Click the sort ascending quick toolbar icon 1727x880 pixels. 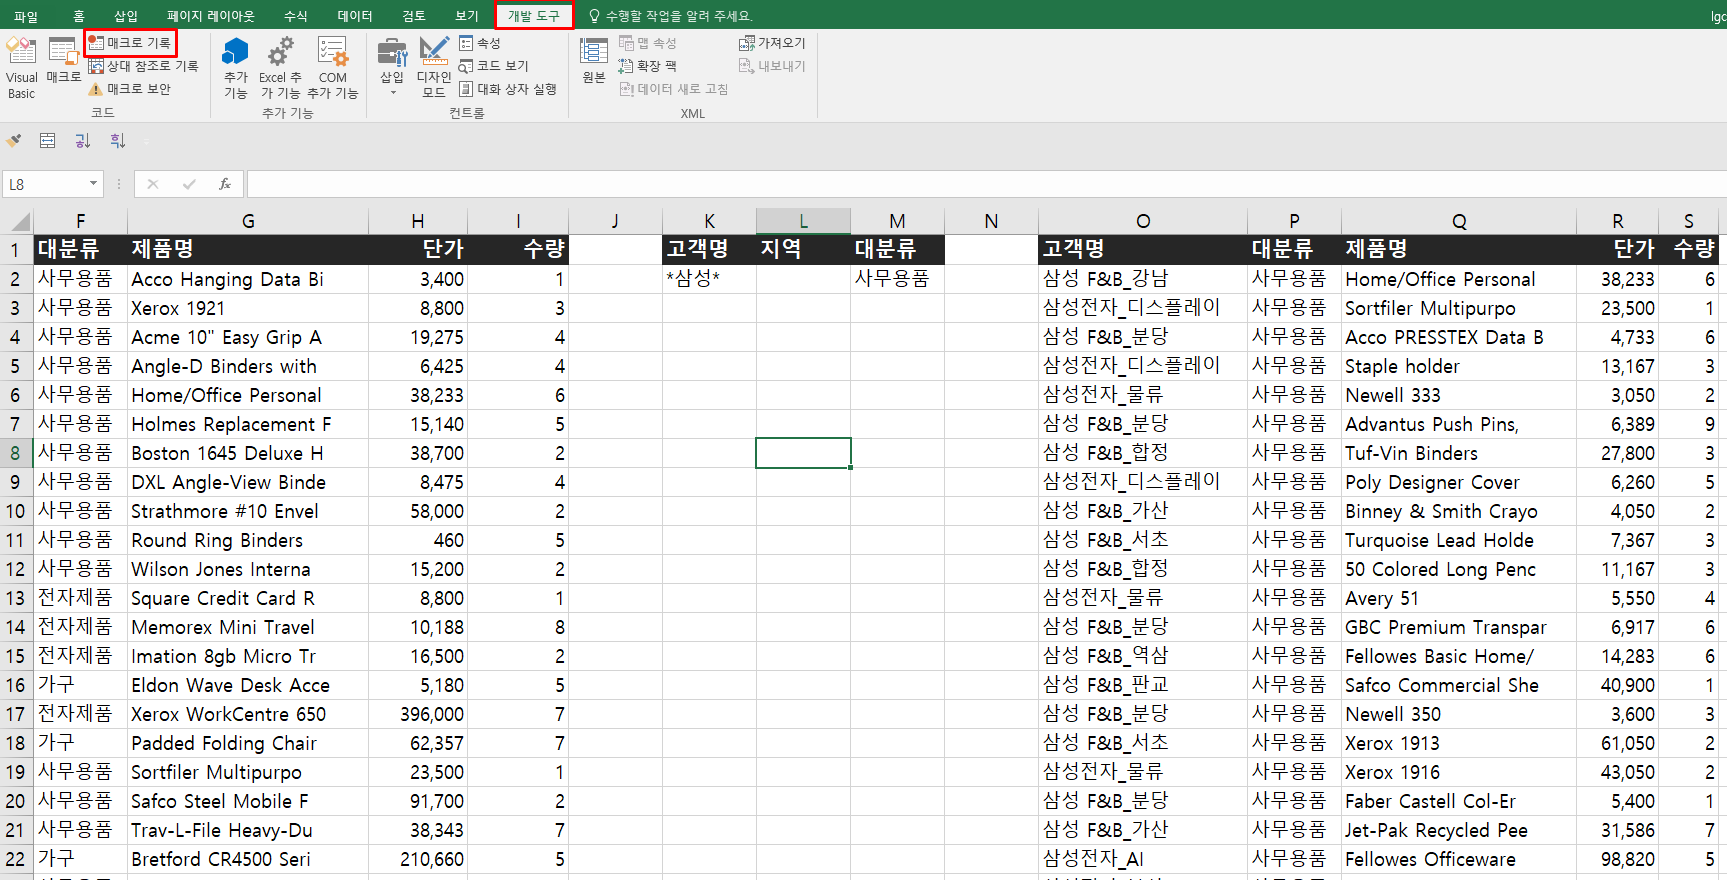point(83,141)
